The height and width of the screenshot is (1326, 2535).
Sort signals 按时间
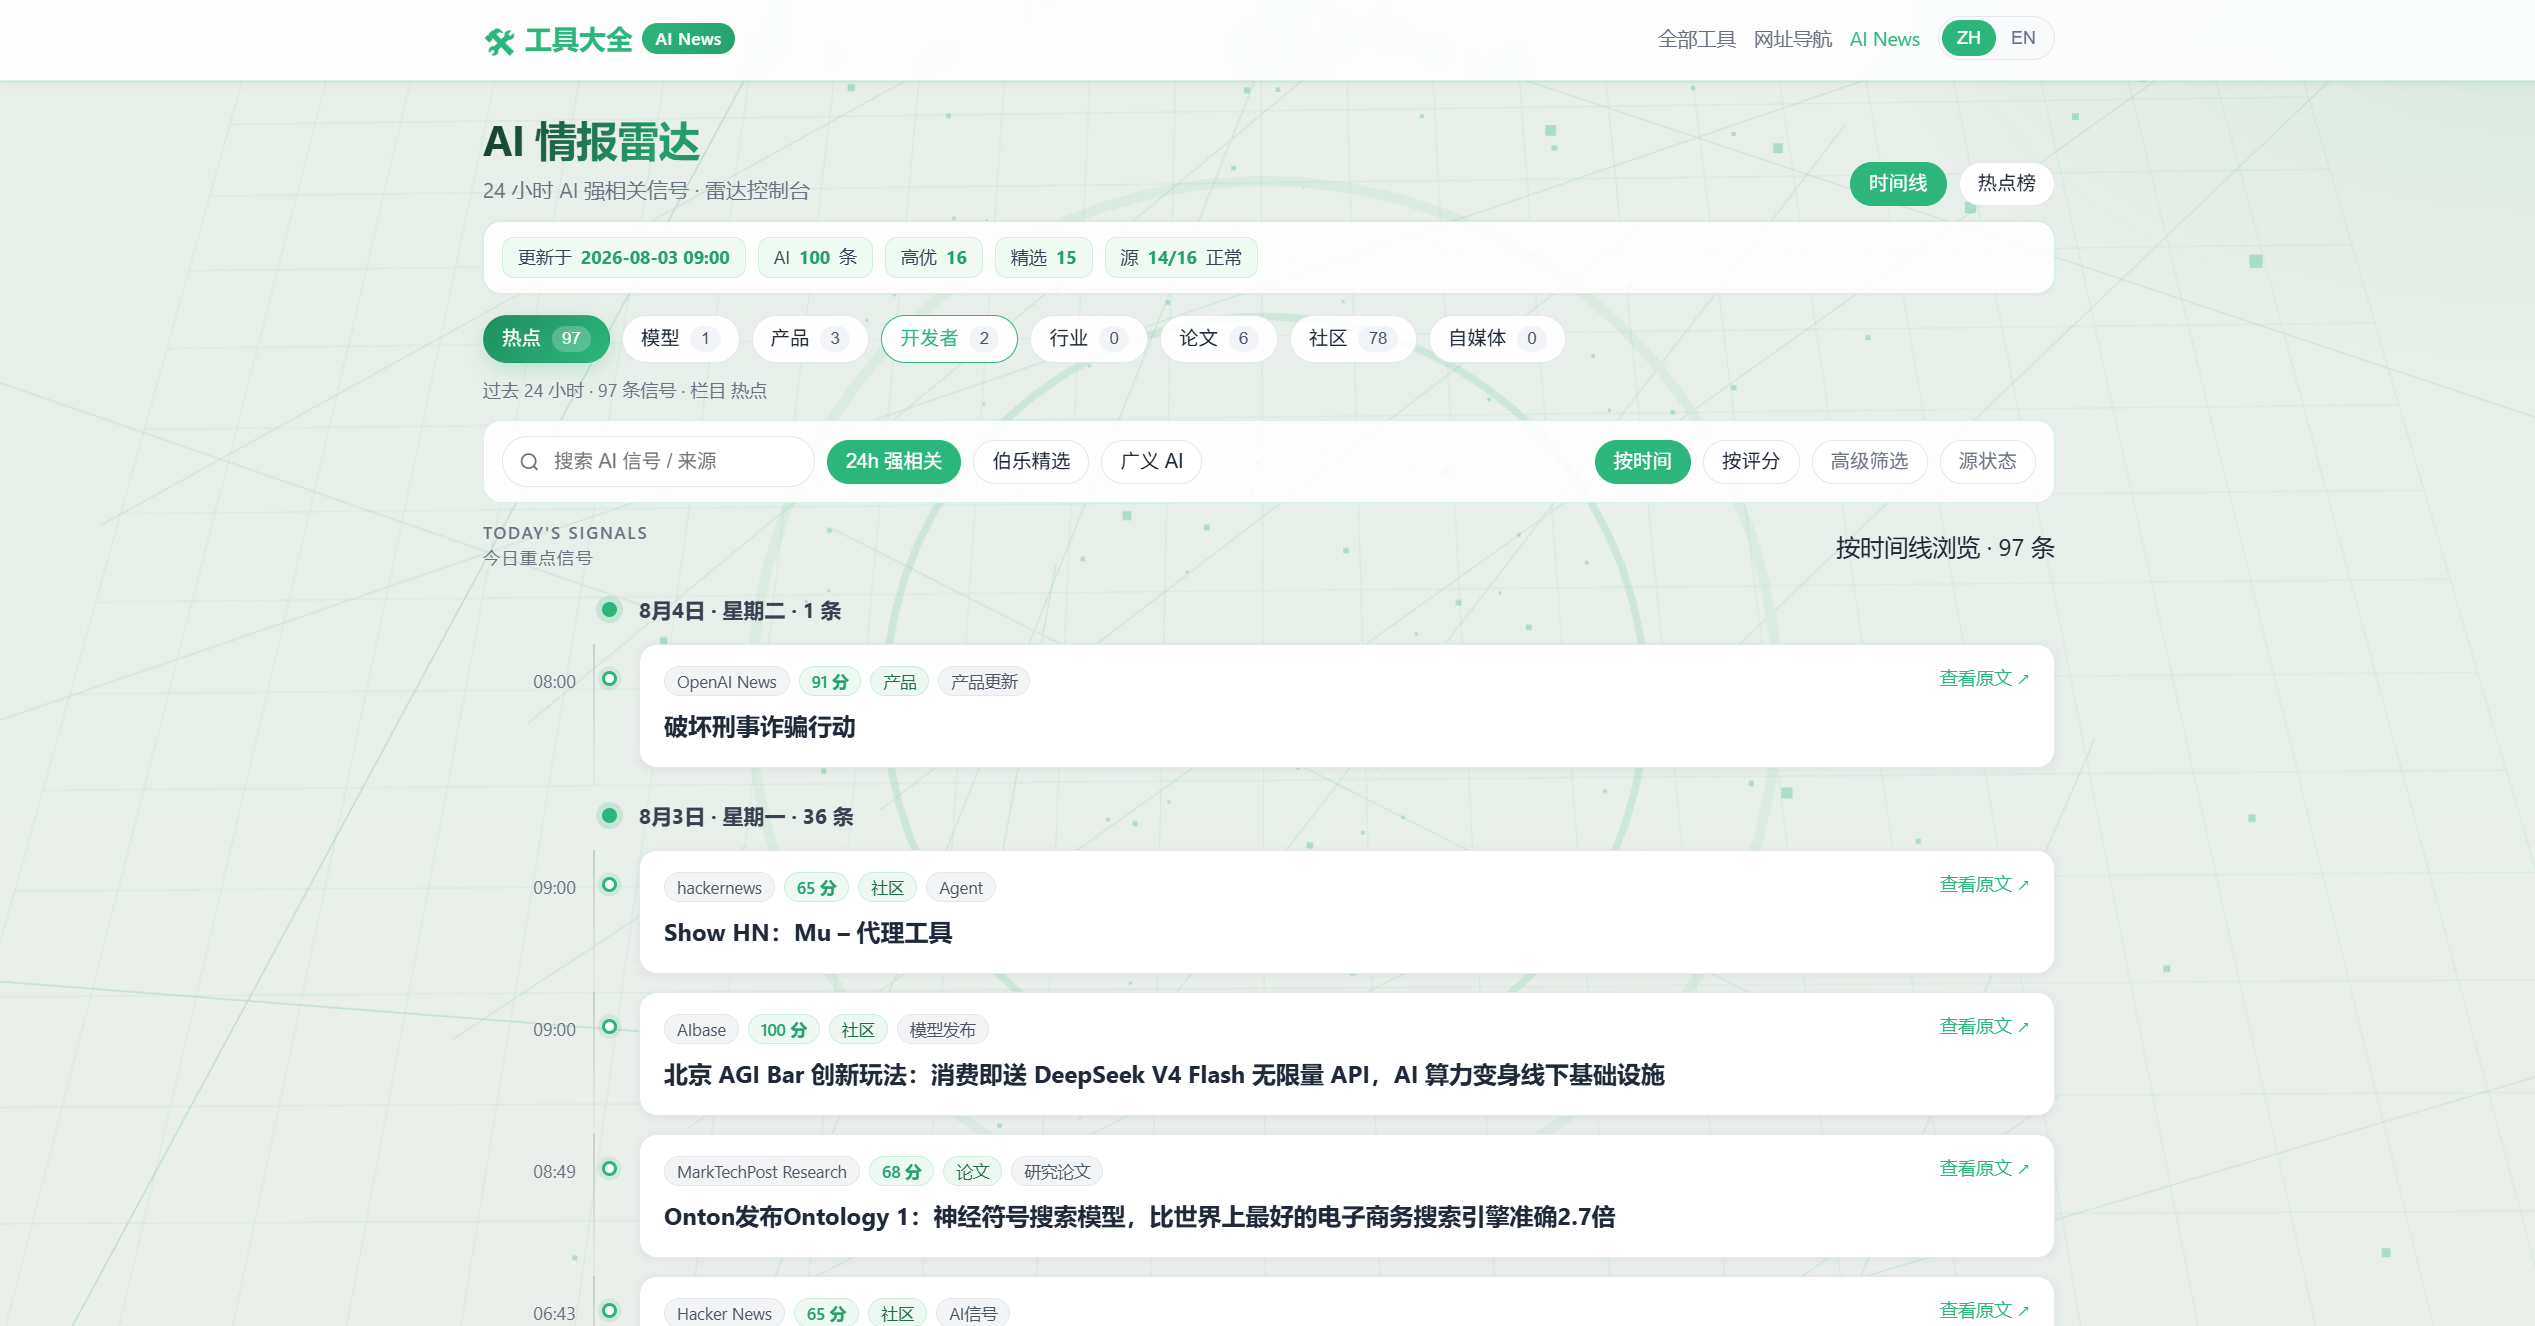(1642, 461)
